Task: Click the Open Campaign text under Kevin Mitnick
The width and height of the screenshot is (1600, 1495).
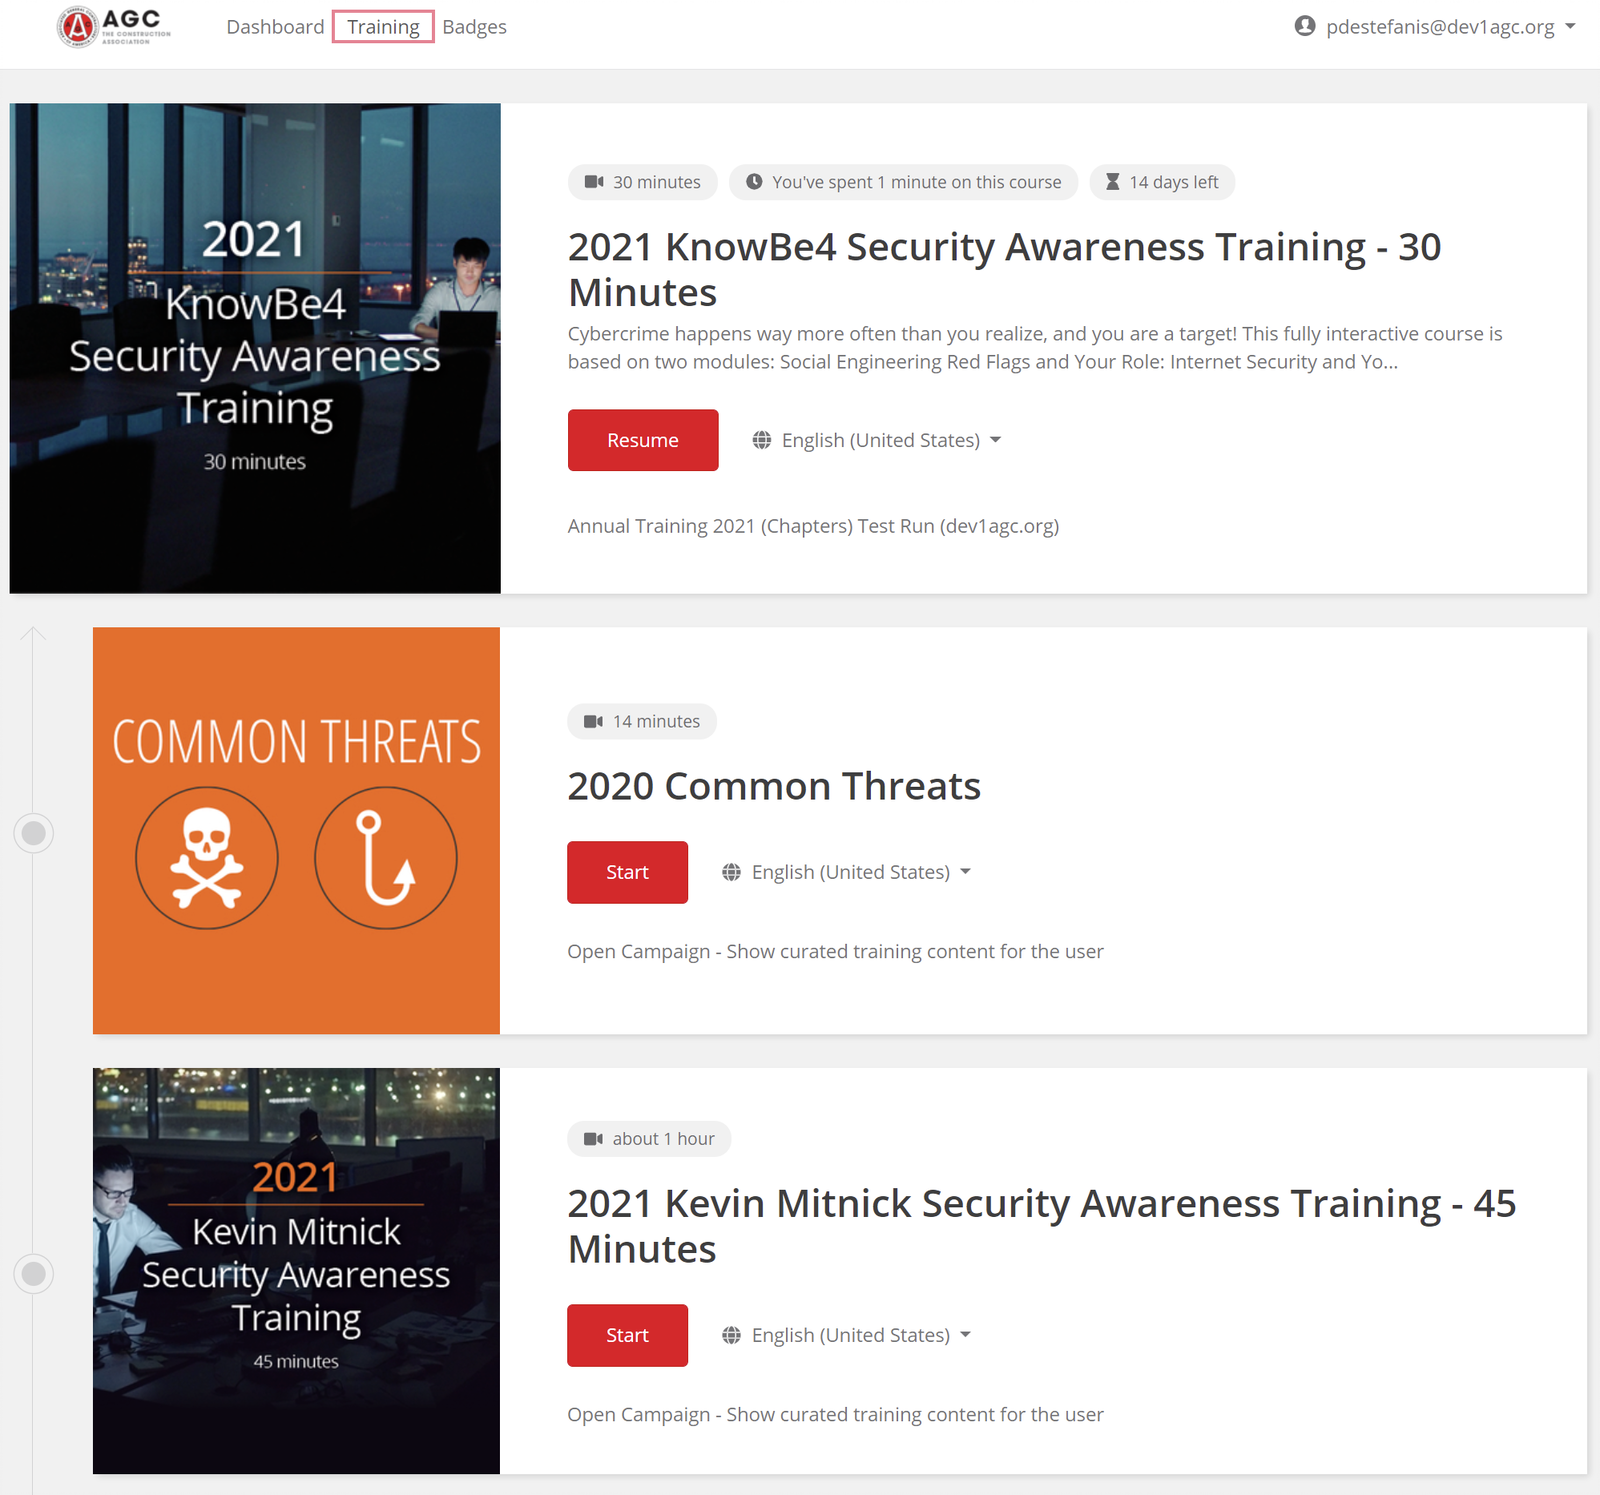Action: tap(835, 1414)
